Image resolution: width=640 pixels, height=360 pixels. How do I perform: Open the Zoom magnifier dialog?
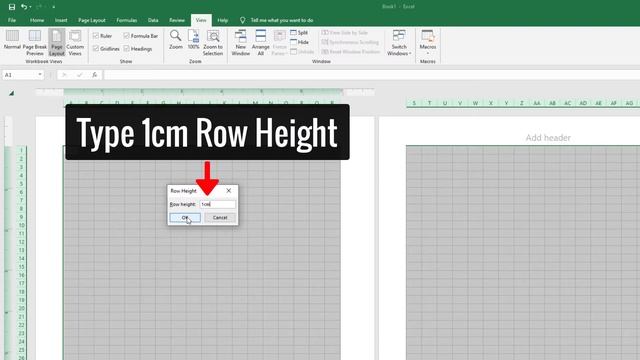point(176,40)
